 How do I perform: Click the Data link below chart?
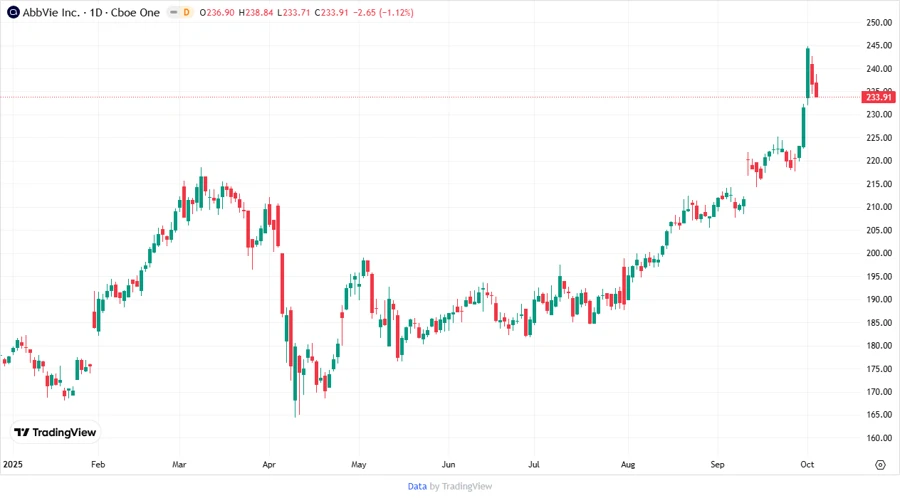[x=417, y=486]
